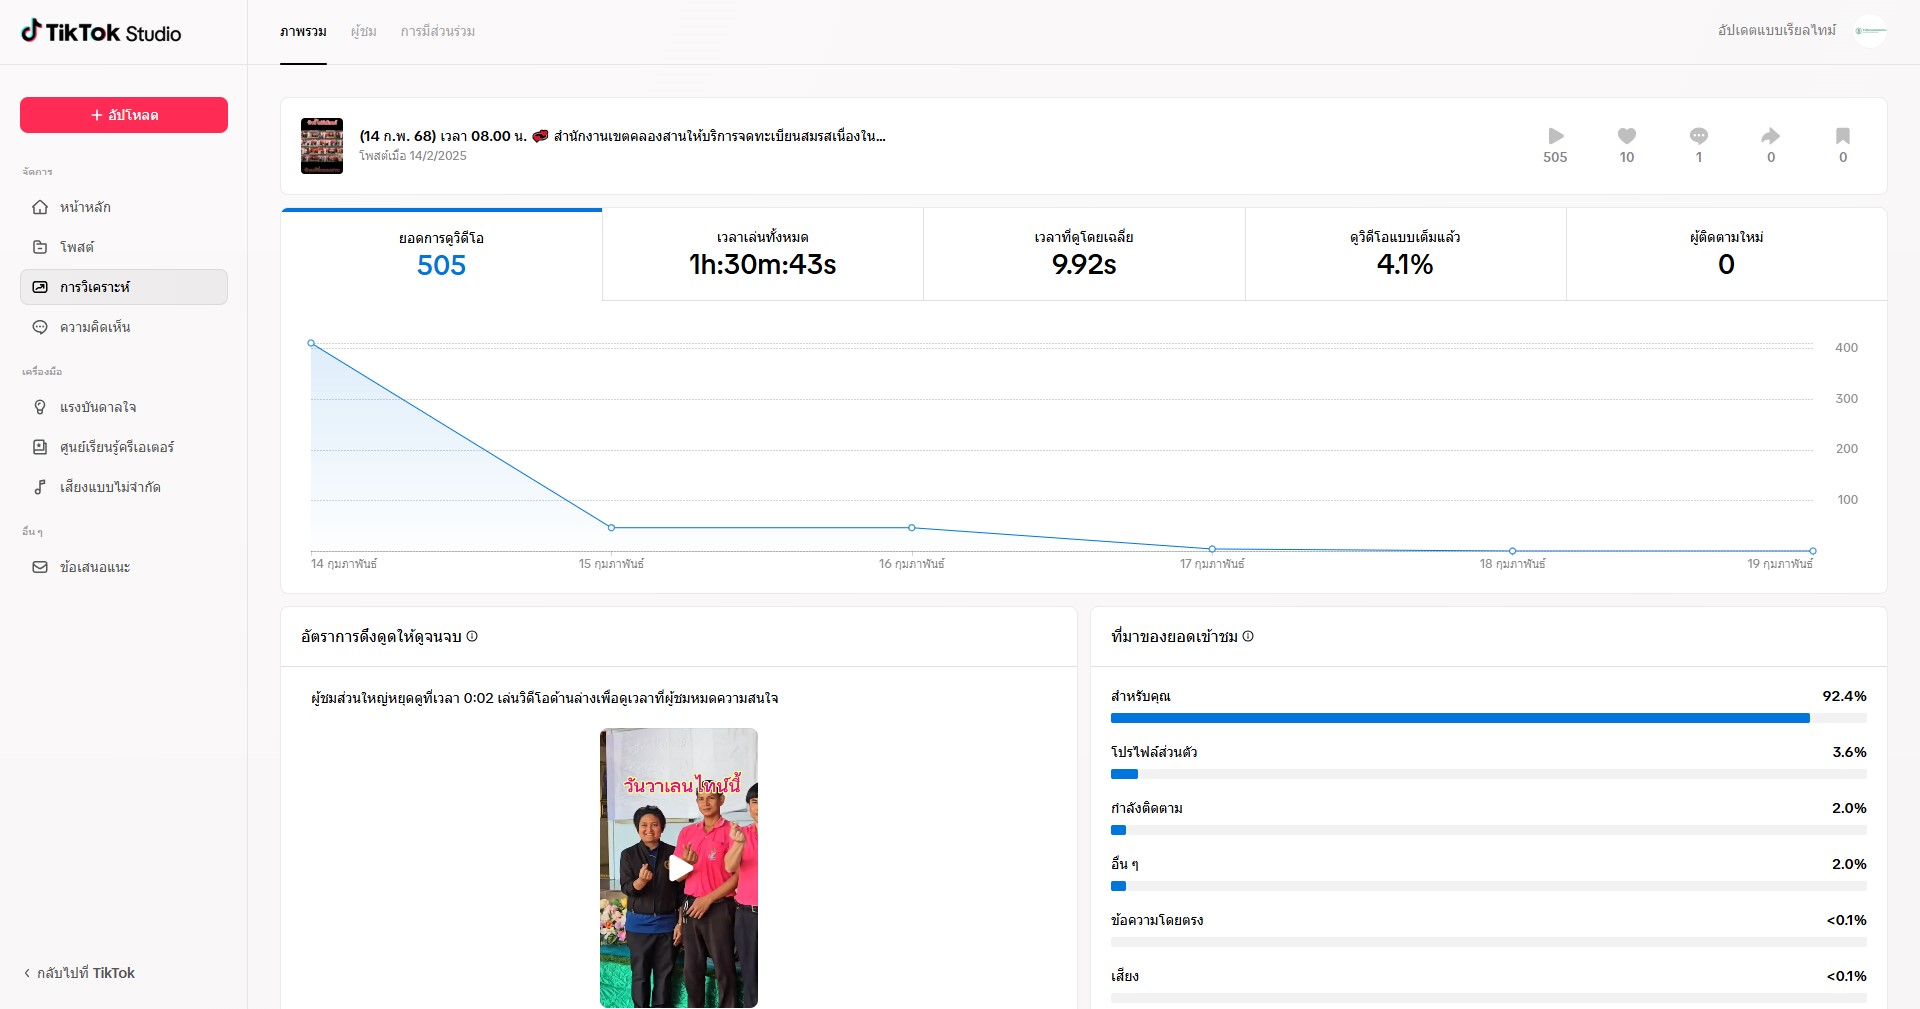
Task: Open ศูนย์เรียนรู้ครีเอเตอร์ creator academy
Action: point(116,447)
